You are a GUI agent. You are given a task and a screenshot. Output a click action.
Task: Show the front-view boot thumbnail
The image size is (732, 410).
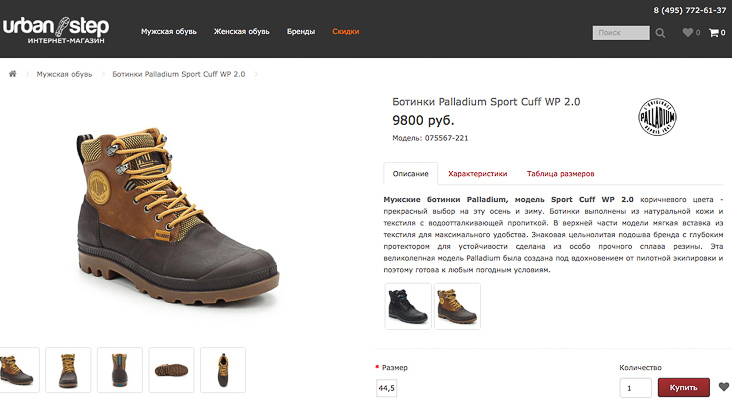tap(68, 370)
